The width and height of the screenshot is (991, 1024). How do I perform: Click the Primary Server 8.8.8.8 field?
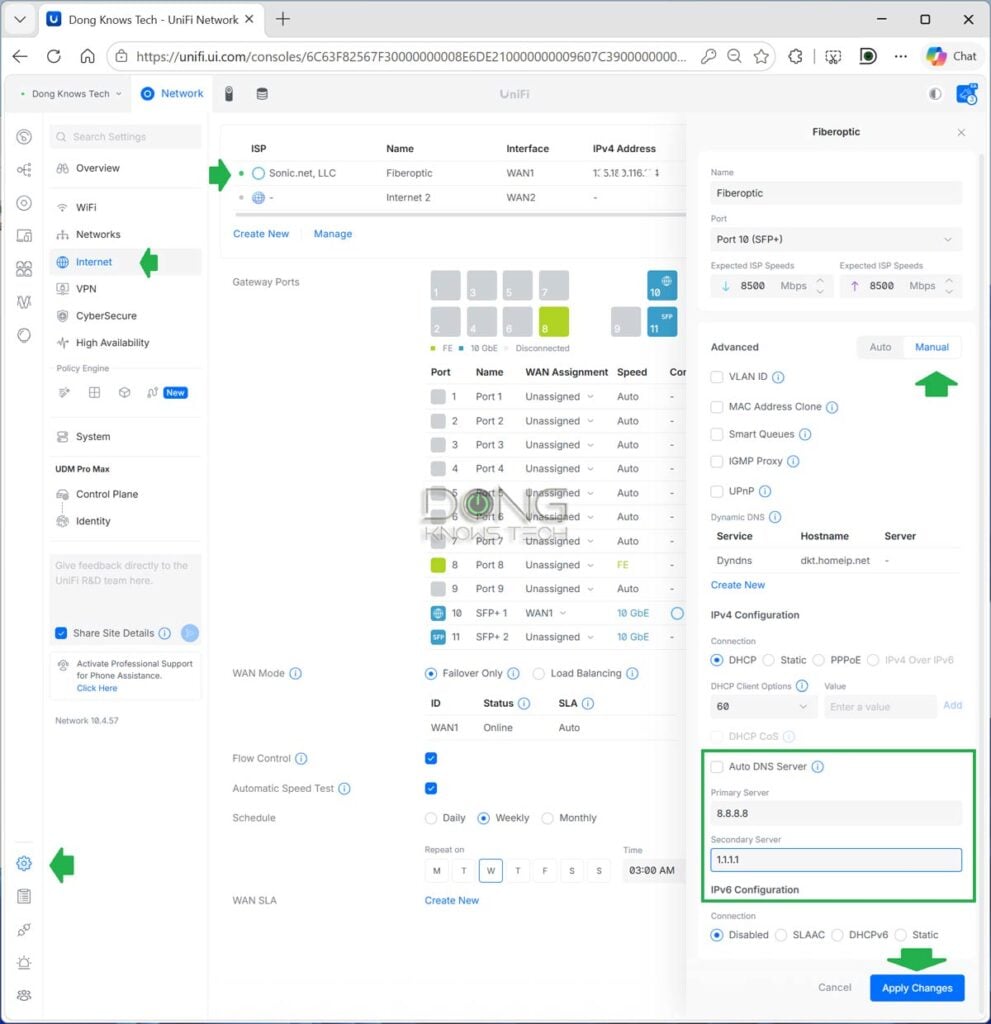836,814
